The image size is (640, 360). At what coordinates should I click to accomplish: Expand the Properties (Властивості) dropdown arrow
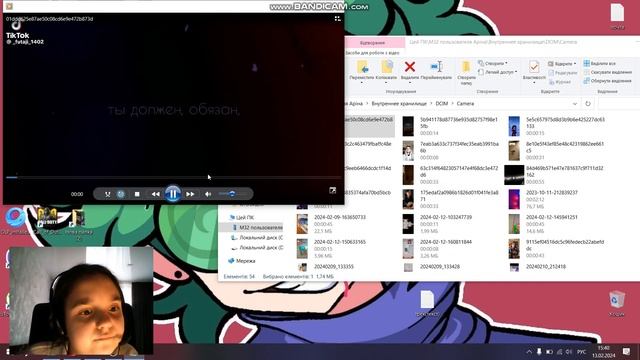coord(534,83)
